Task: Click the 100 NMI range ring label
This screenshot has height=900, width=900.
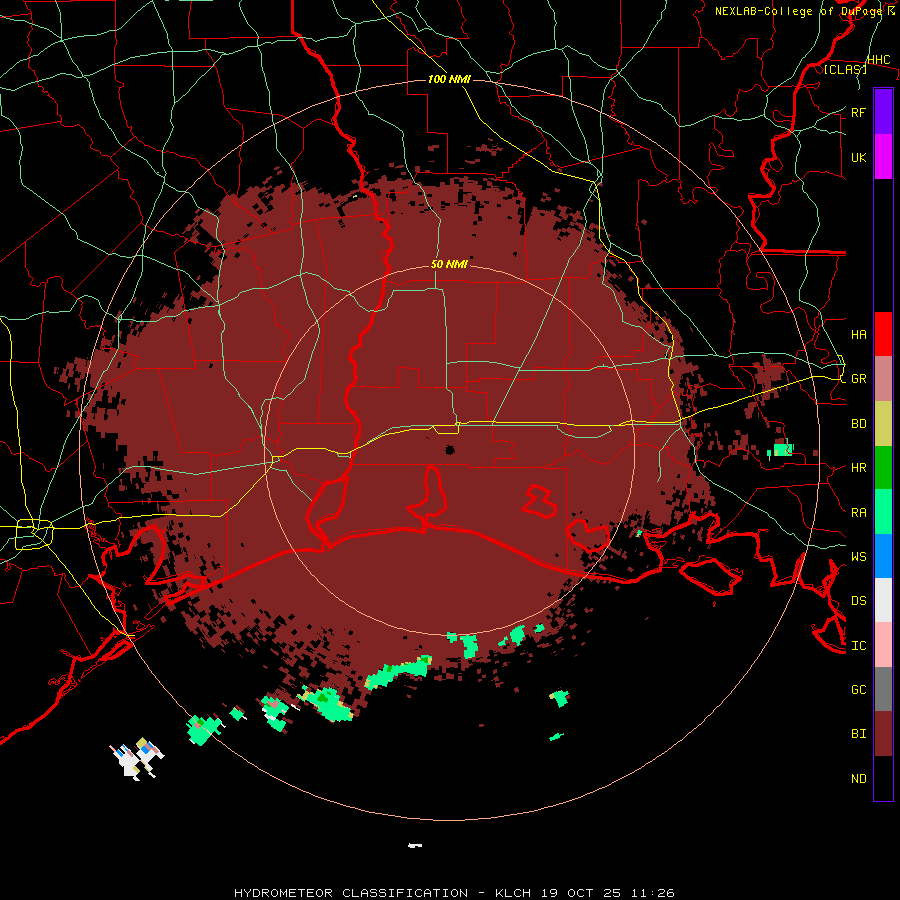Action: (449, 79)
